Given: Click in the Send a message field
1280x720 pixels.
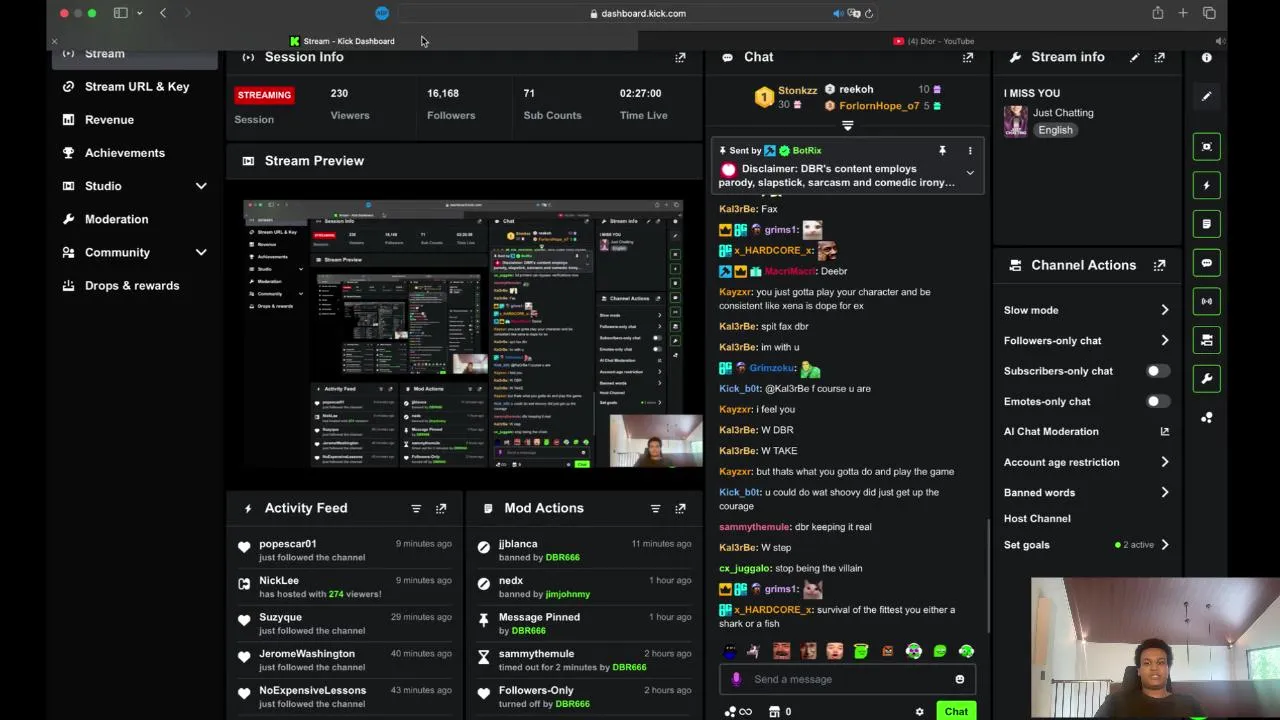Looking at the screenshot, I should pos(847,680).
